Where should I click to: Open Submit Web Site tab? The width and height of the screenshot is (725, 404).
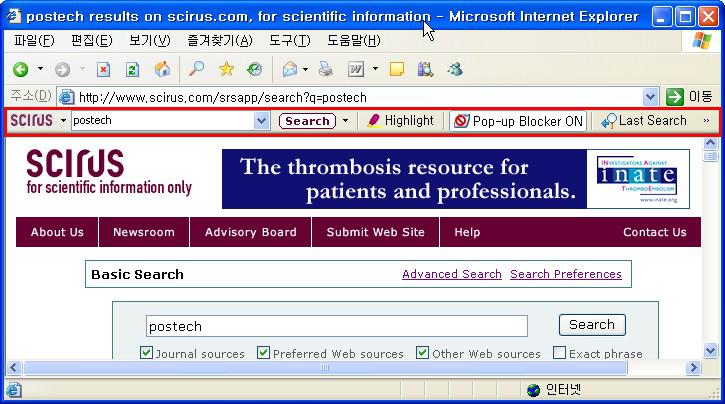click(x=375, y=232)
